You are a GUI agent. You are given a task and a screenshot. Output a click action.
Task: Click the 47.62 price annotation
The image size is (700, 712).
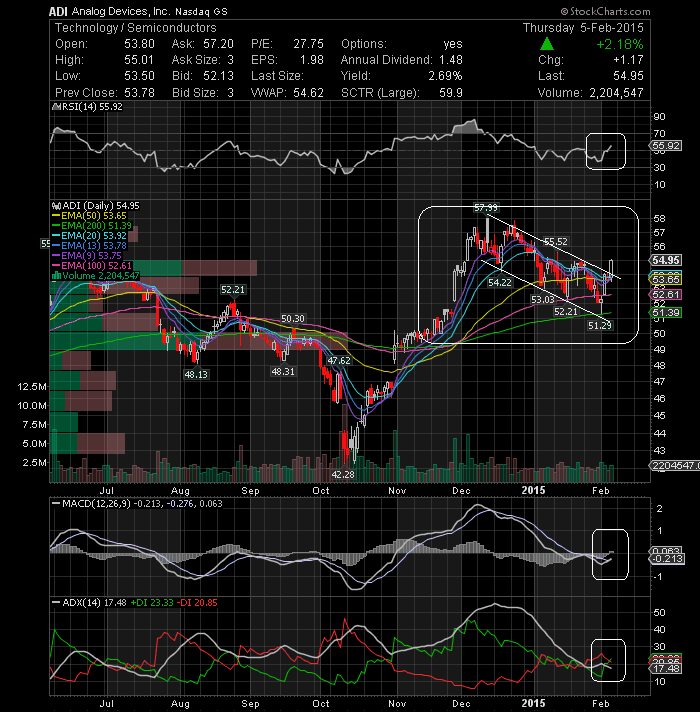coord(339,361)
